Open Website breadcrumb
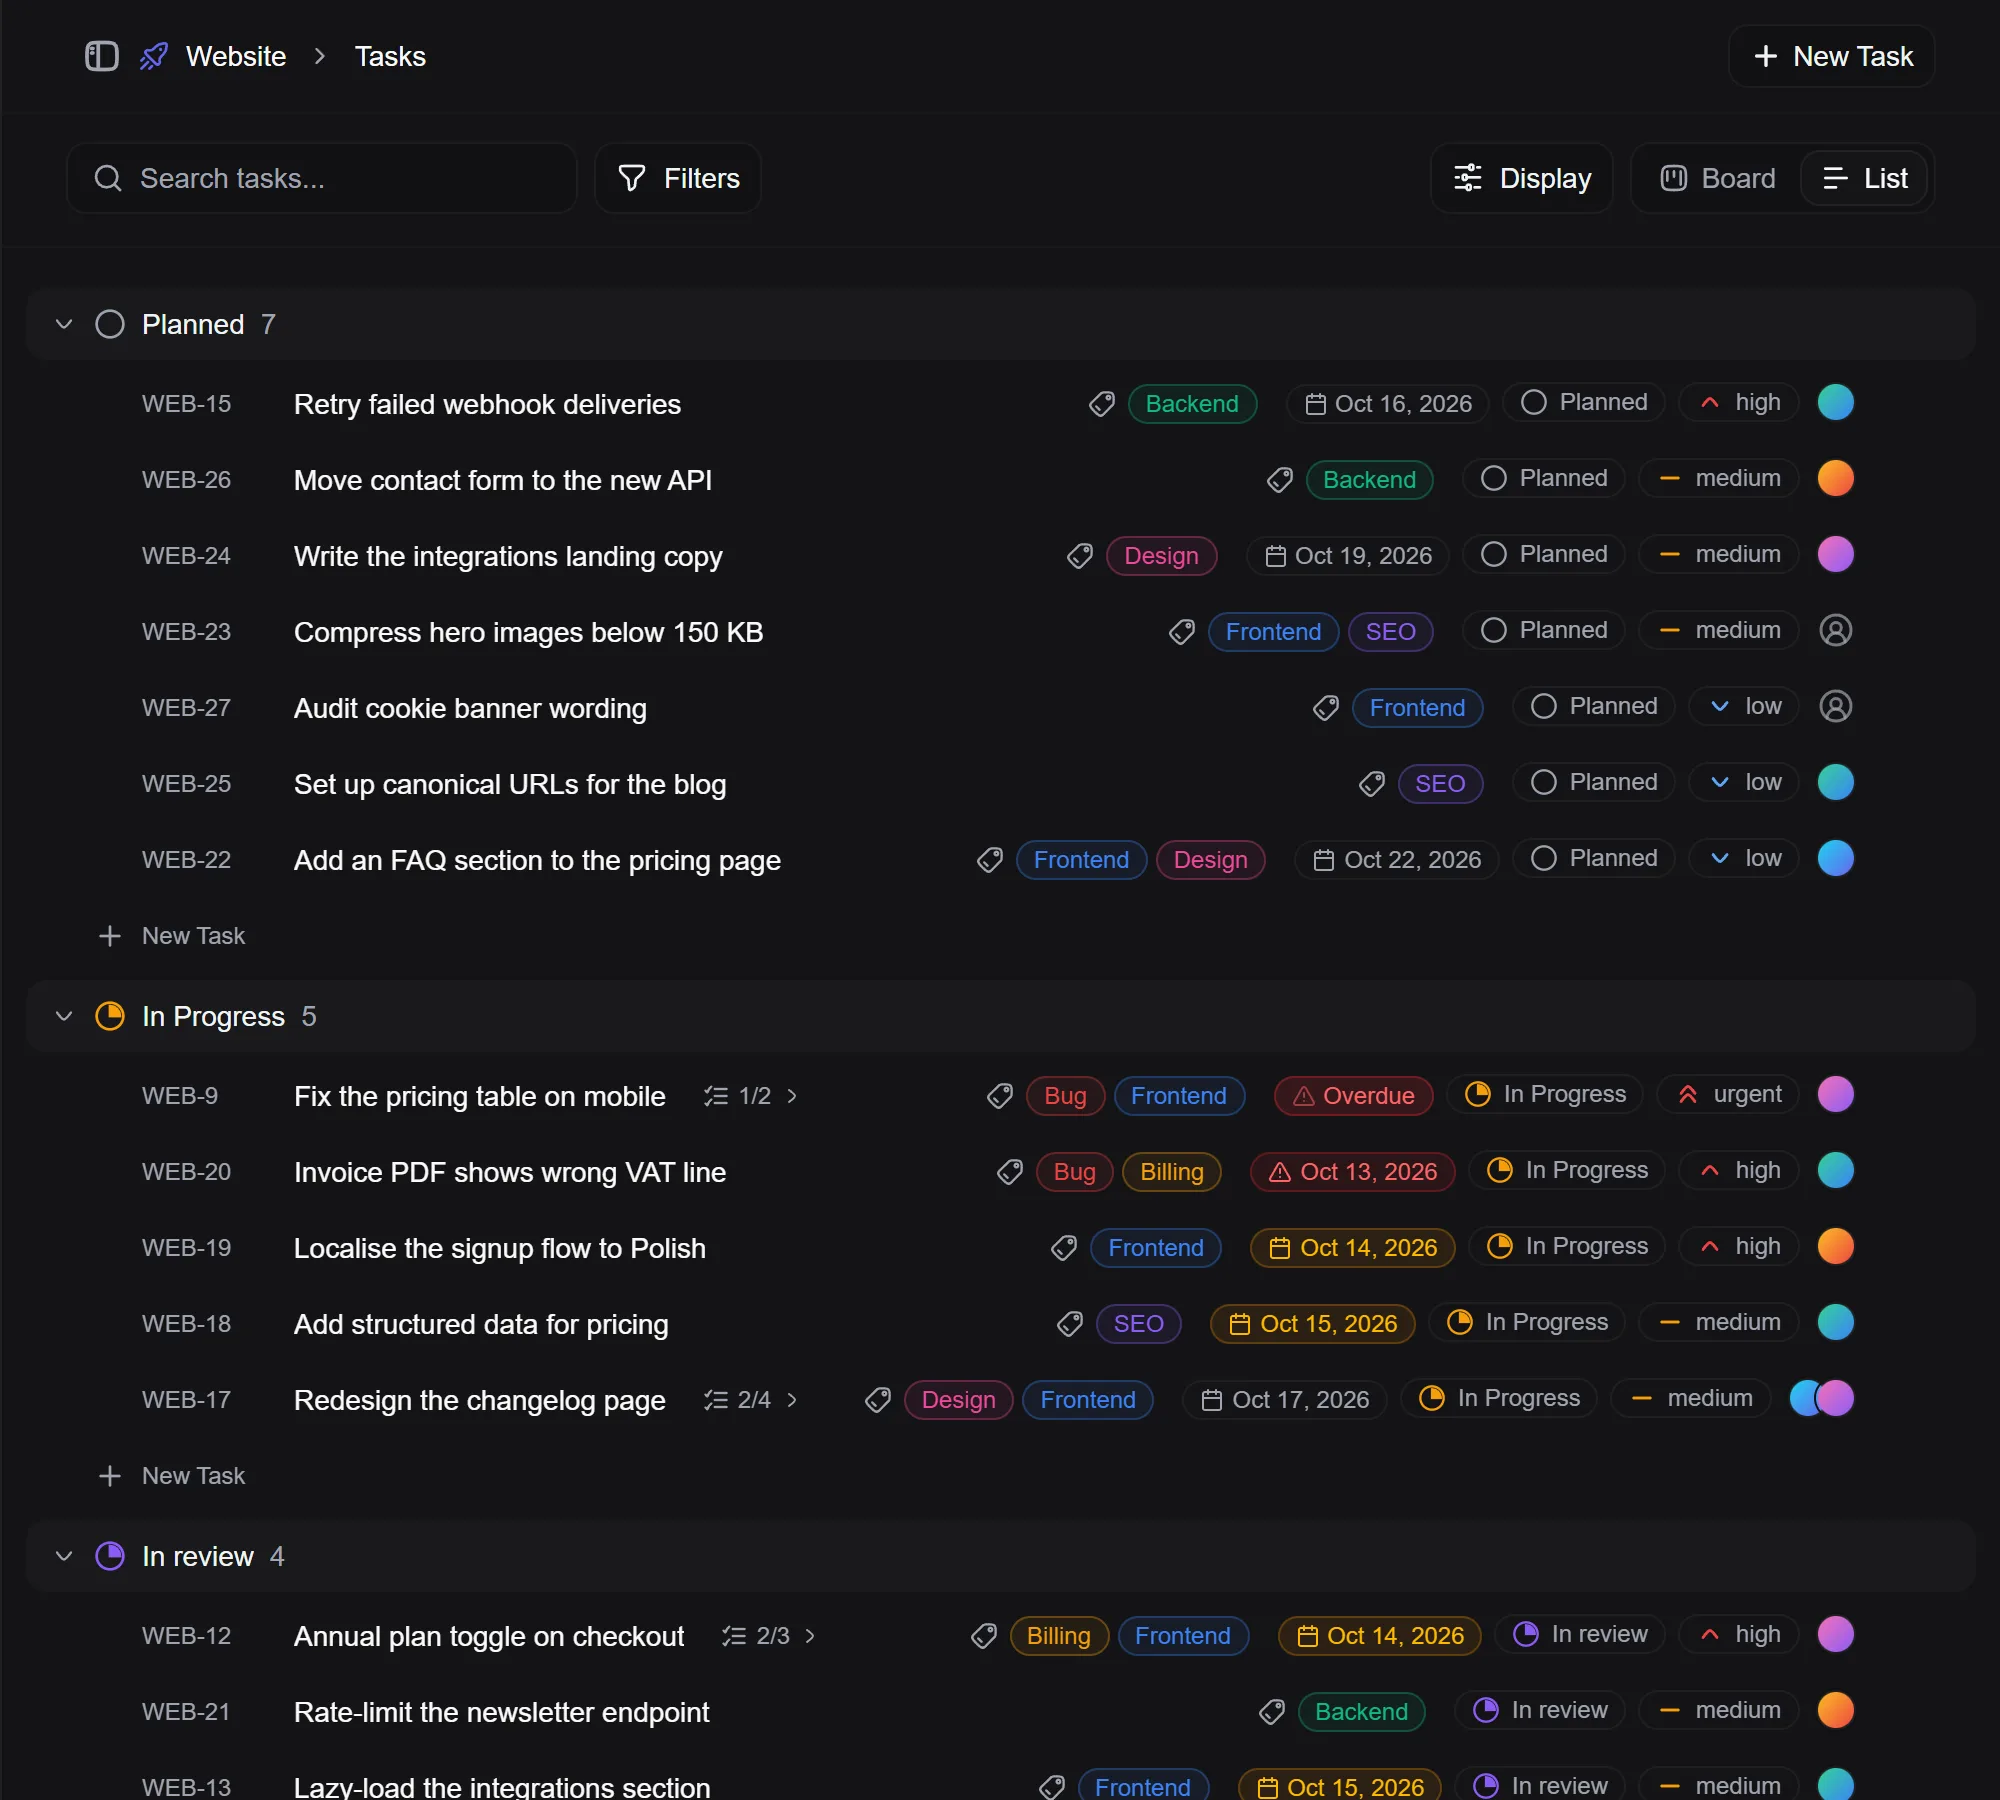This screenshot has height=1800, width=2000. pyautogui.click(x=236, y=56)
